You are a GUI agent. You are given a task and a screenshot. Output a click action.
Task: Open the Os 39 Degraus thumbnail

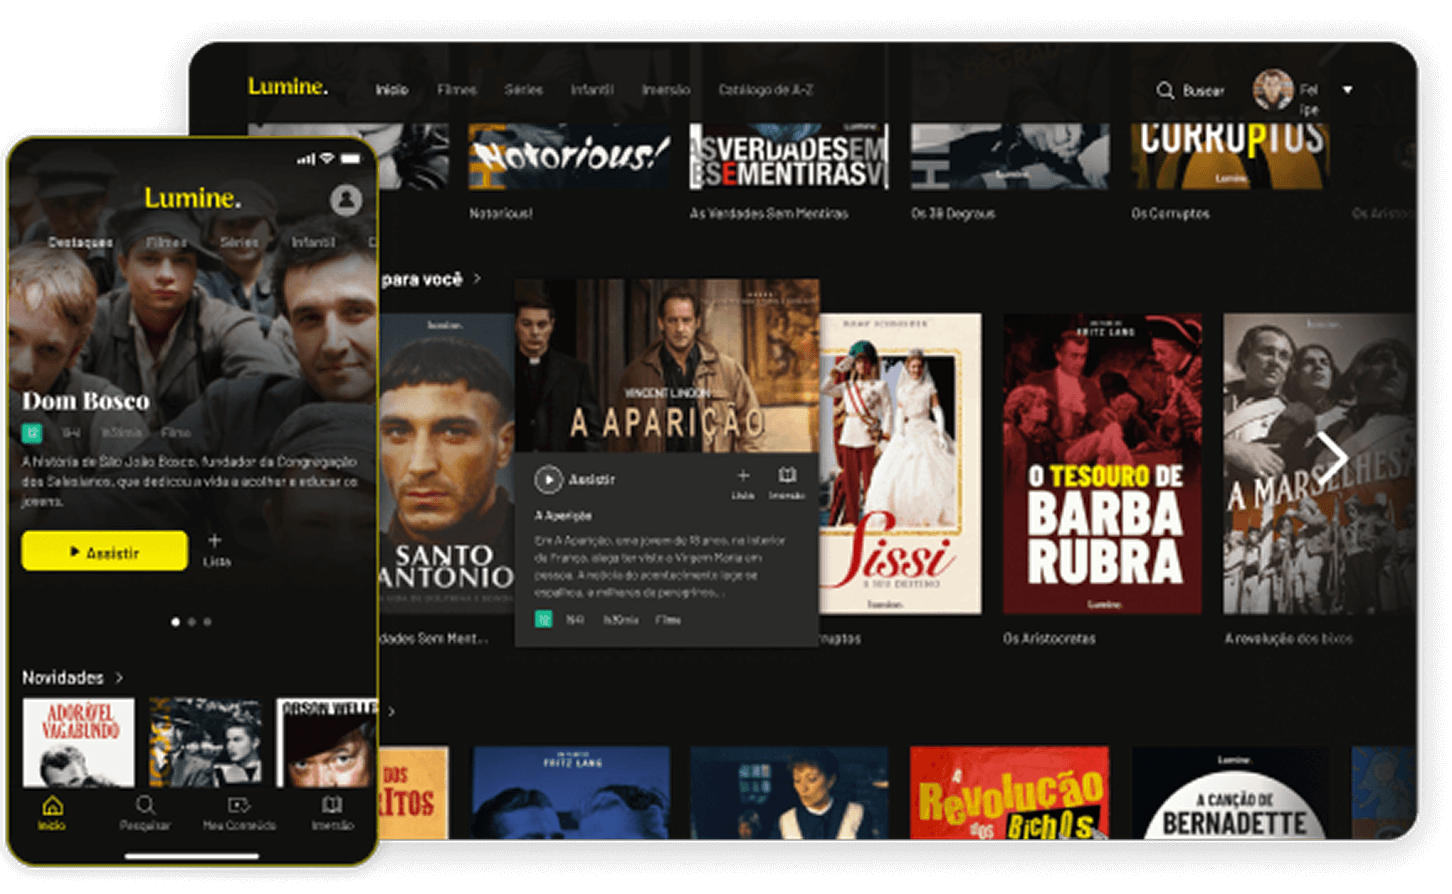tap(1010, 156)
